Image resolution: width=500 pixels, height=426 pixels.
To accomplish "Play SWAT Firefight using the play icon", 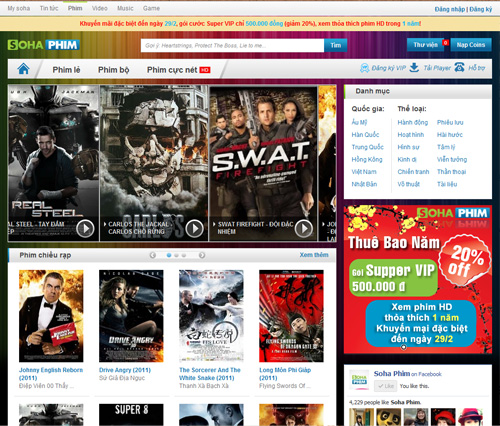I will pos(303,229).
